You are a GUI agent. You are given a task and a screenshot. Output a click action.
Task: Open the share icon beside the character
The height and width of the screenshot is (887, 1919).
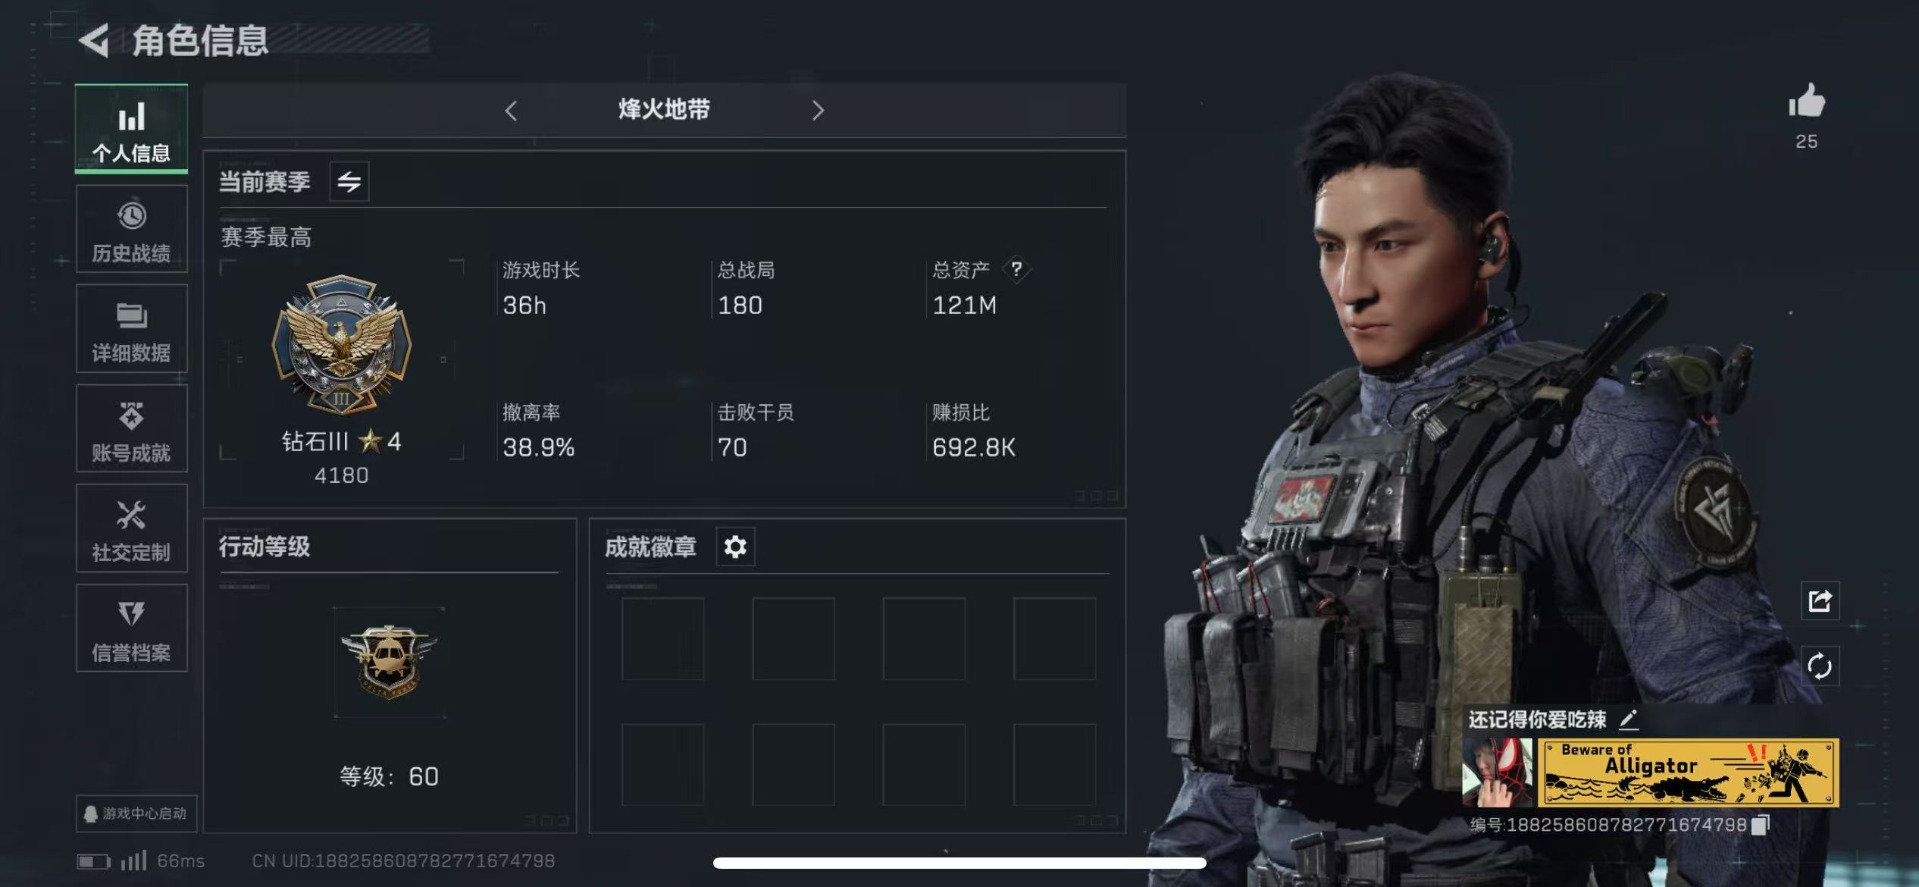[1820, 601]
